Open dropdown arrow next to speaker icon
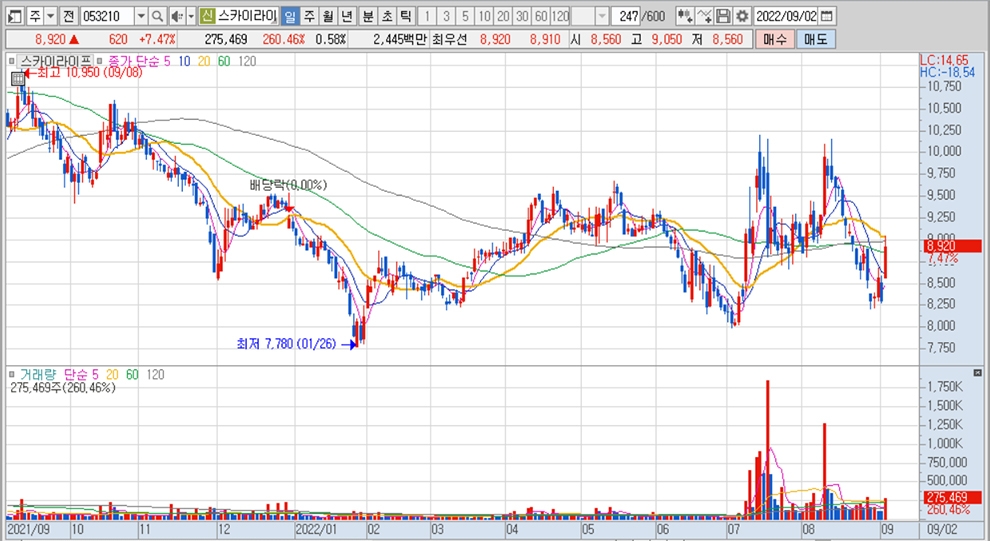 click(190, 16)
